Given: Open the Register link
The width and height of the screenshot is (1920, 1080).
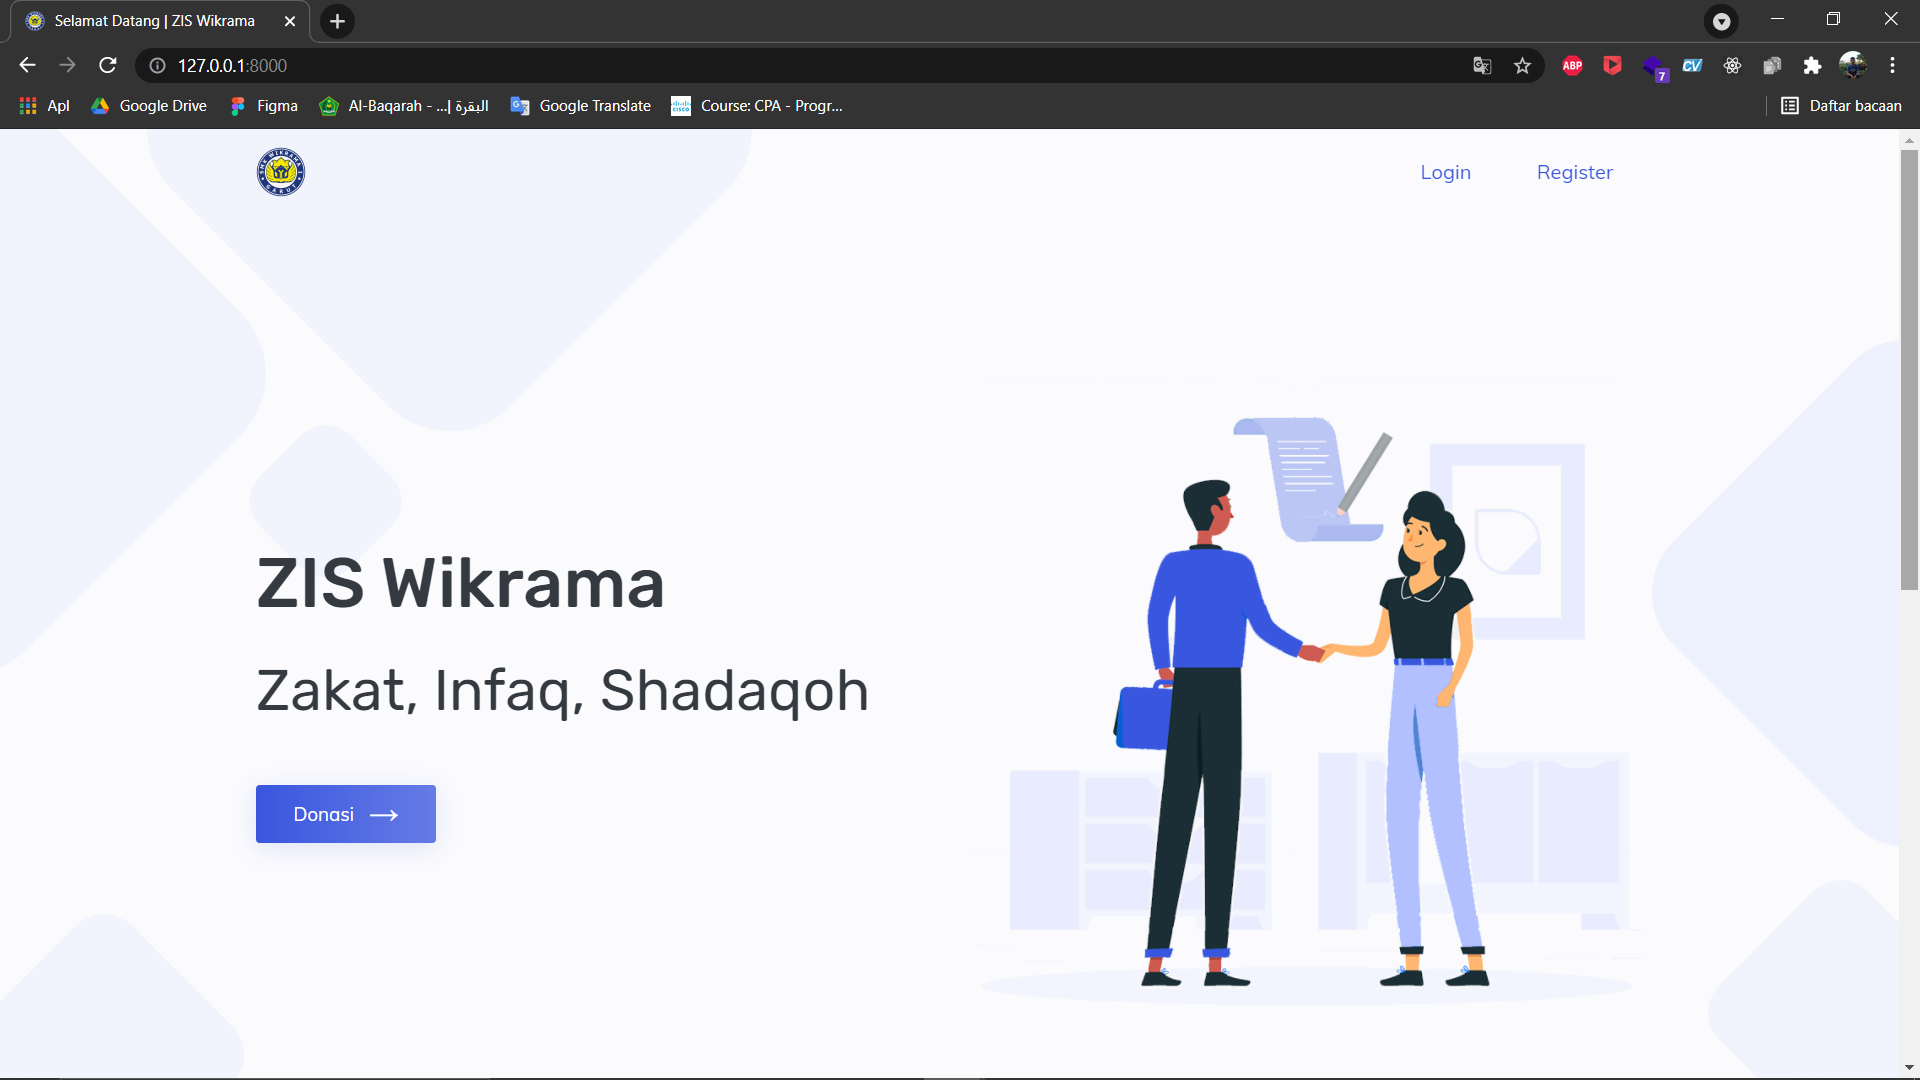Looking at the screenshot, I should coord(1574,172).
